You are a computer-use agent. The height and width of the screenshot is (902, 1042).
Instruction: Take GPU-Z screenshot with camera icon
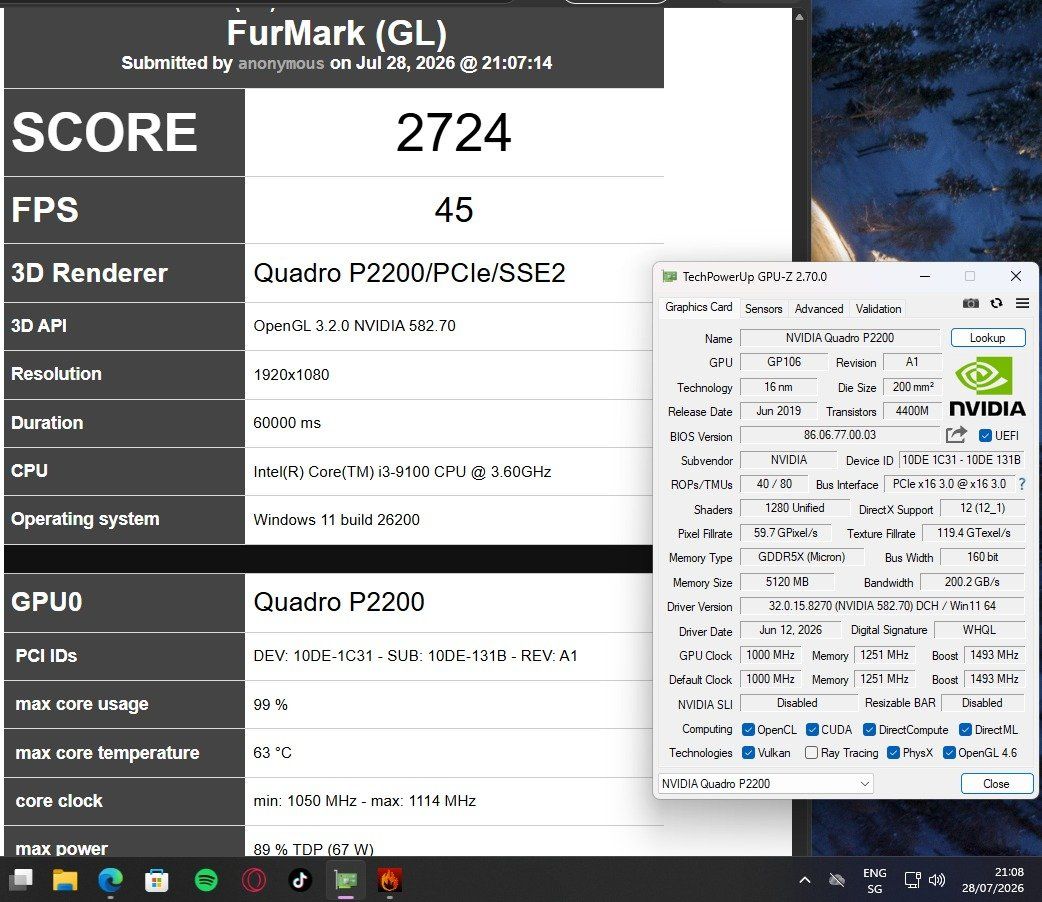coord(970,303)
